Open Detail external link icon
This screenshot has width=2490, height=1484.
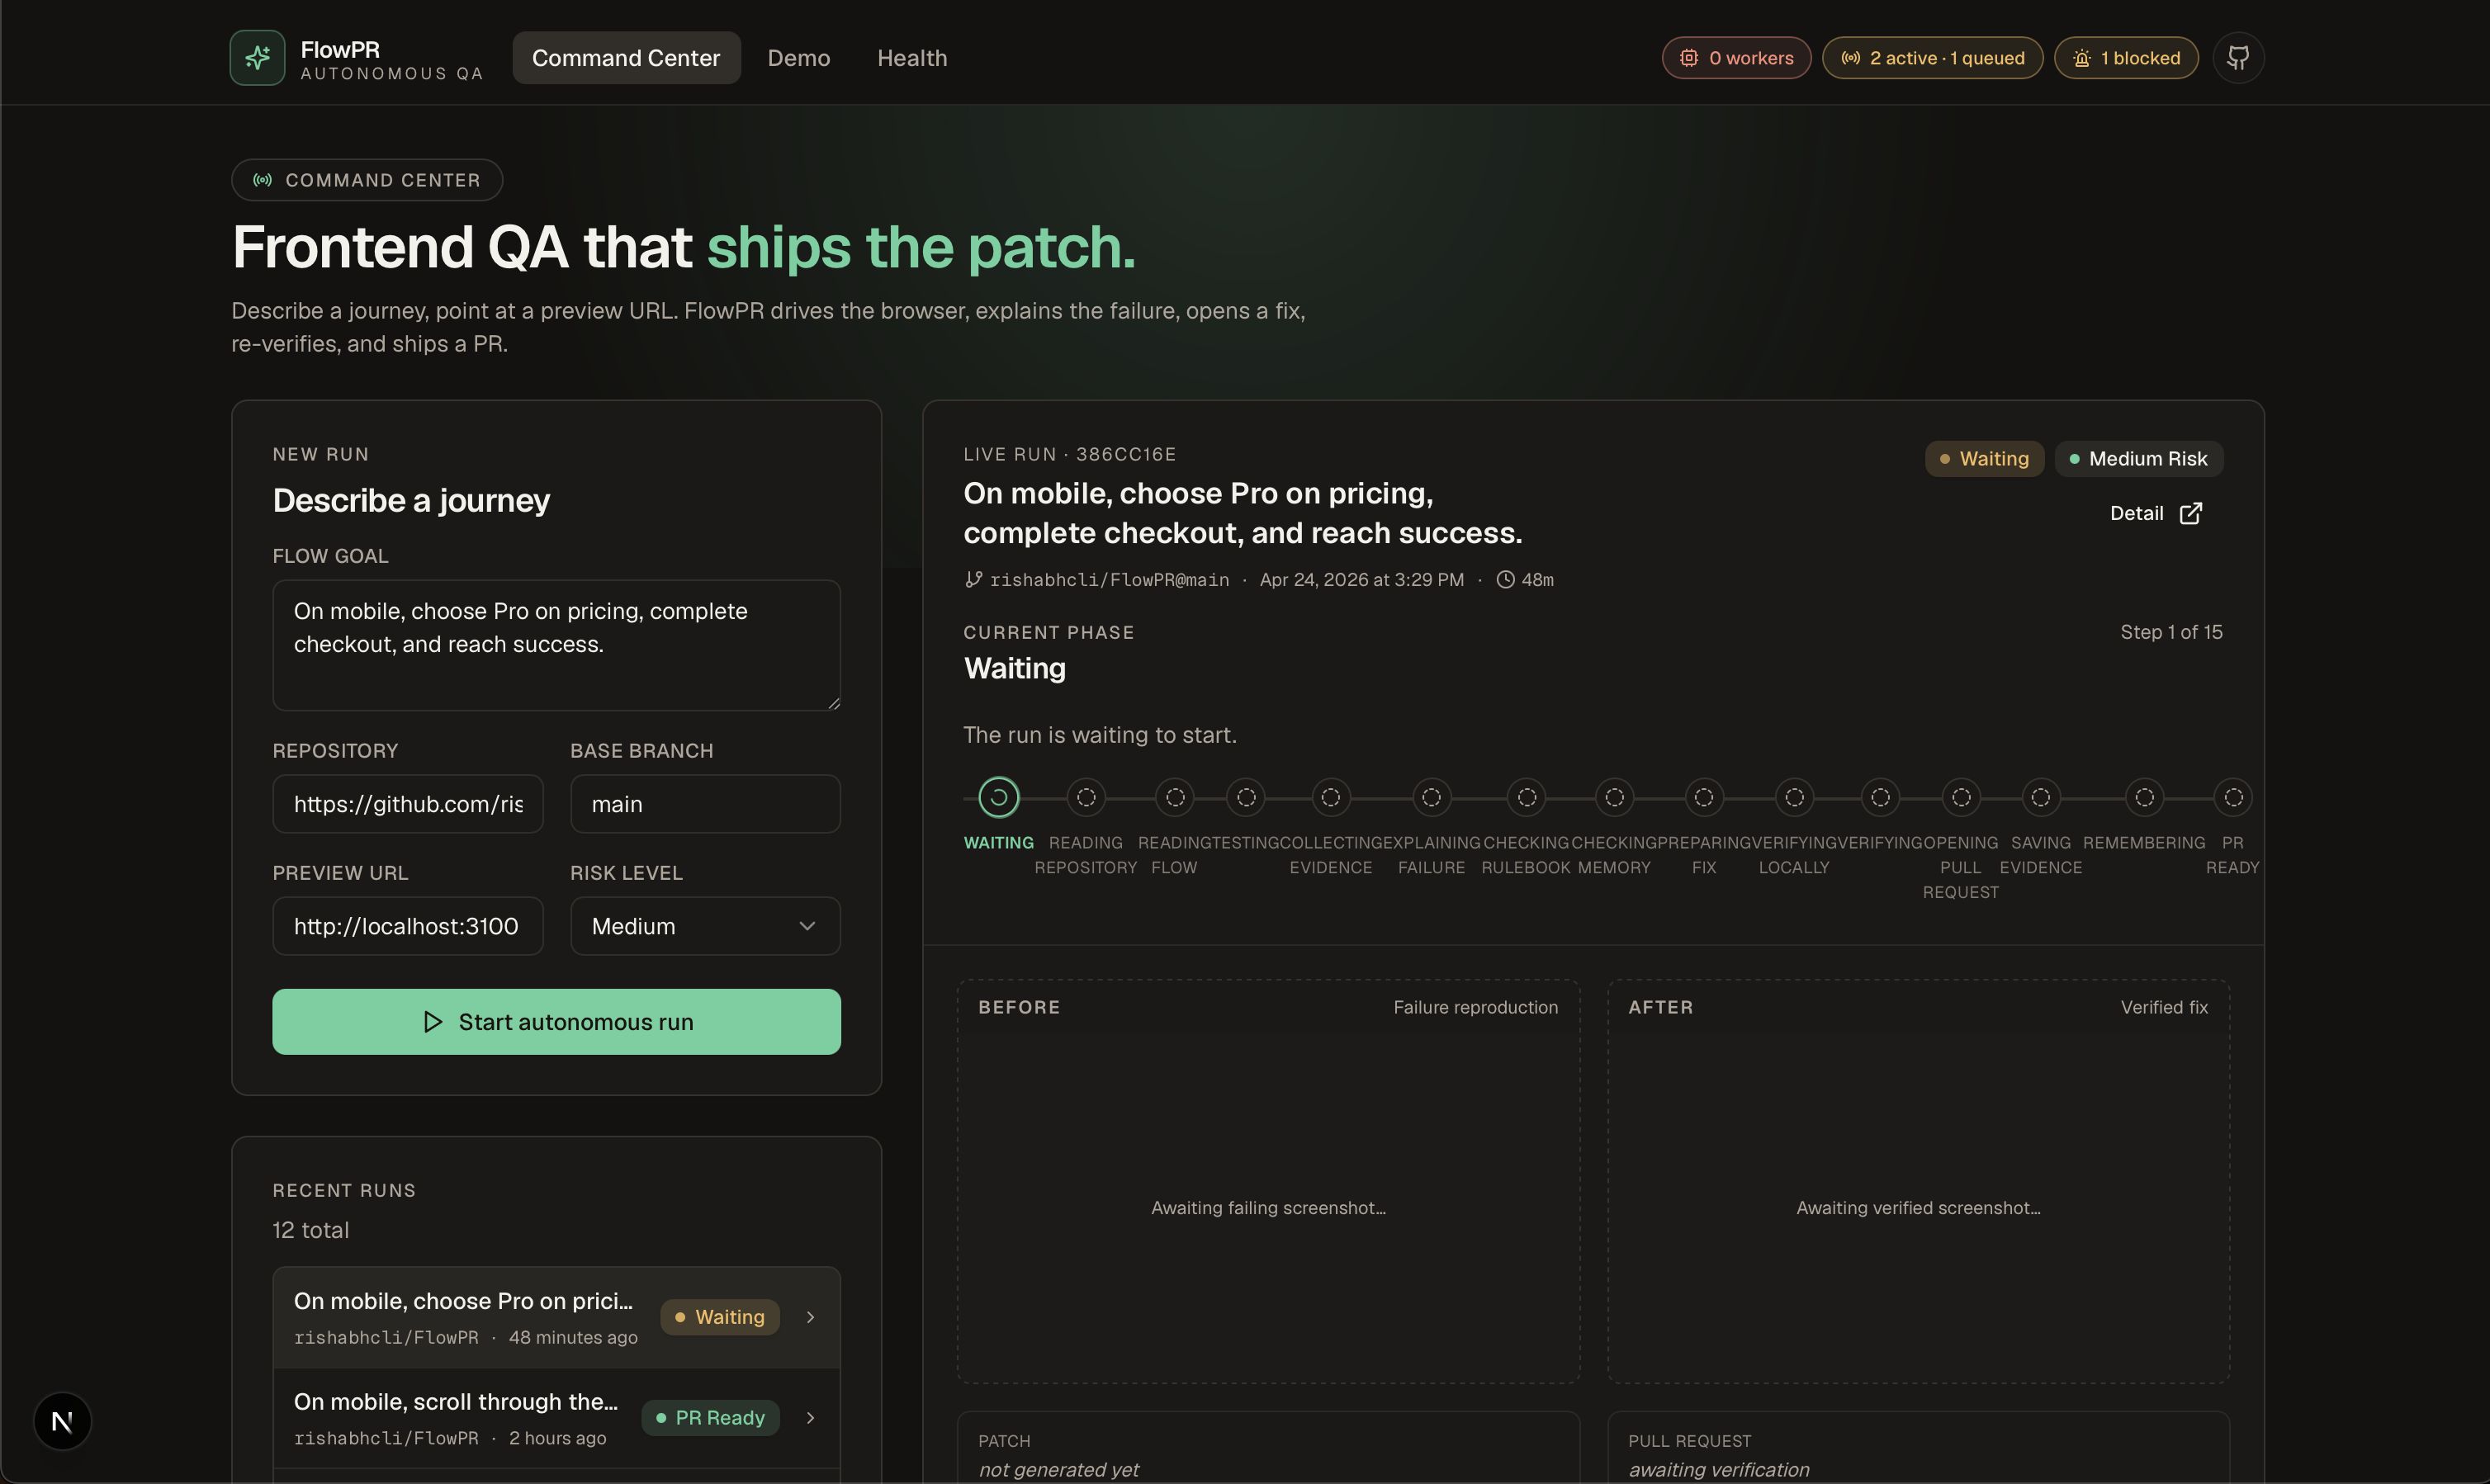(x=2190, y=513)
